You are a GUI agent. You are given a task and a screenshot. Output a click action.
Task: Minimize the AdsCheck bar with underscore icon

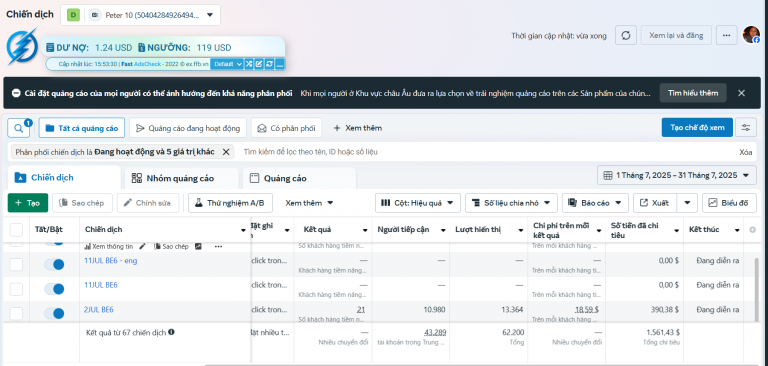click(280, 64)
